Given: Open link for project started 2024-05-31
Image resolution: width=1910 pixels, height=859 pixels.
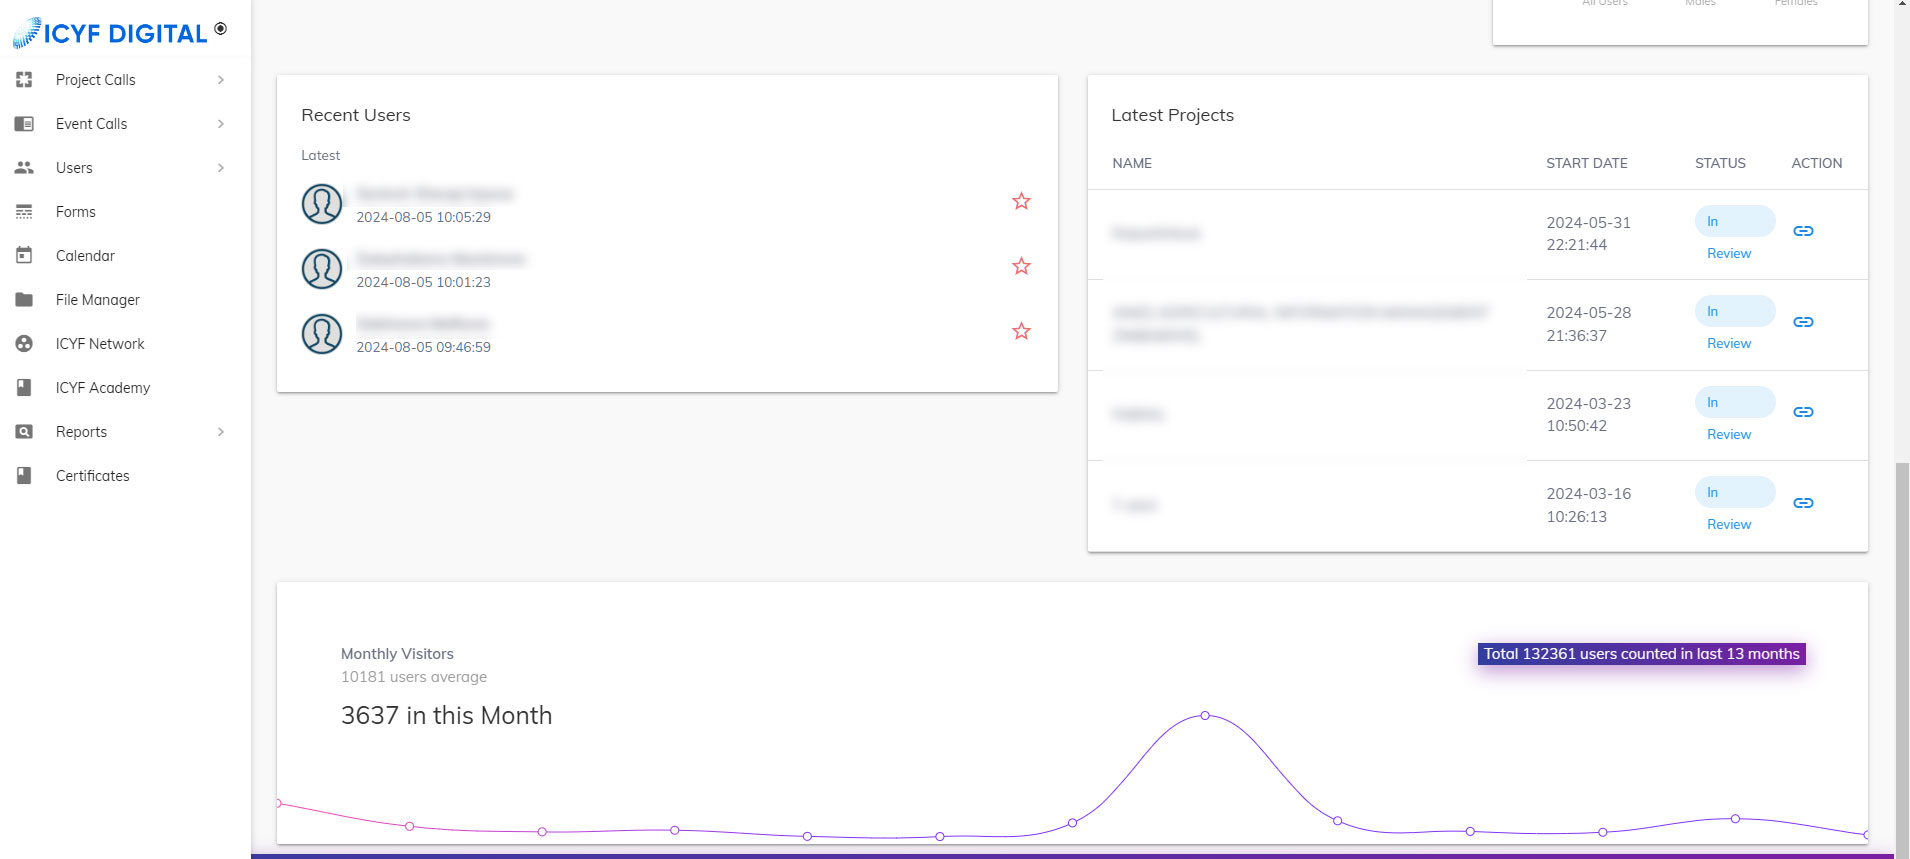Looking at the screenshot, I should tap(1803, 231).
